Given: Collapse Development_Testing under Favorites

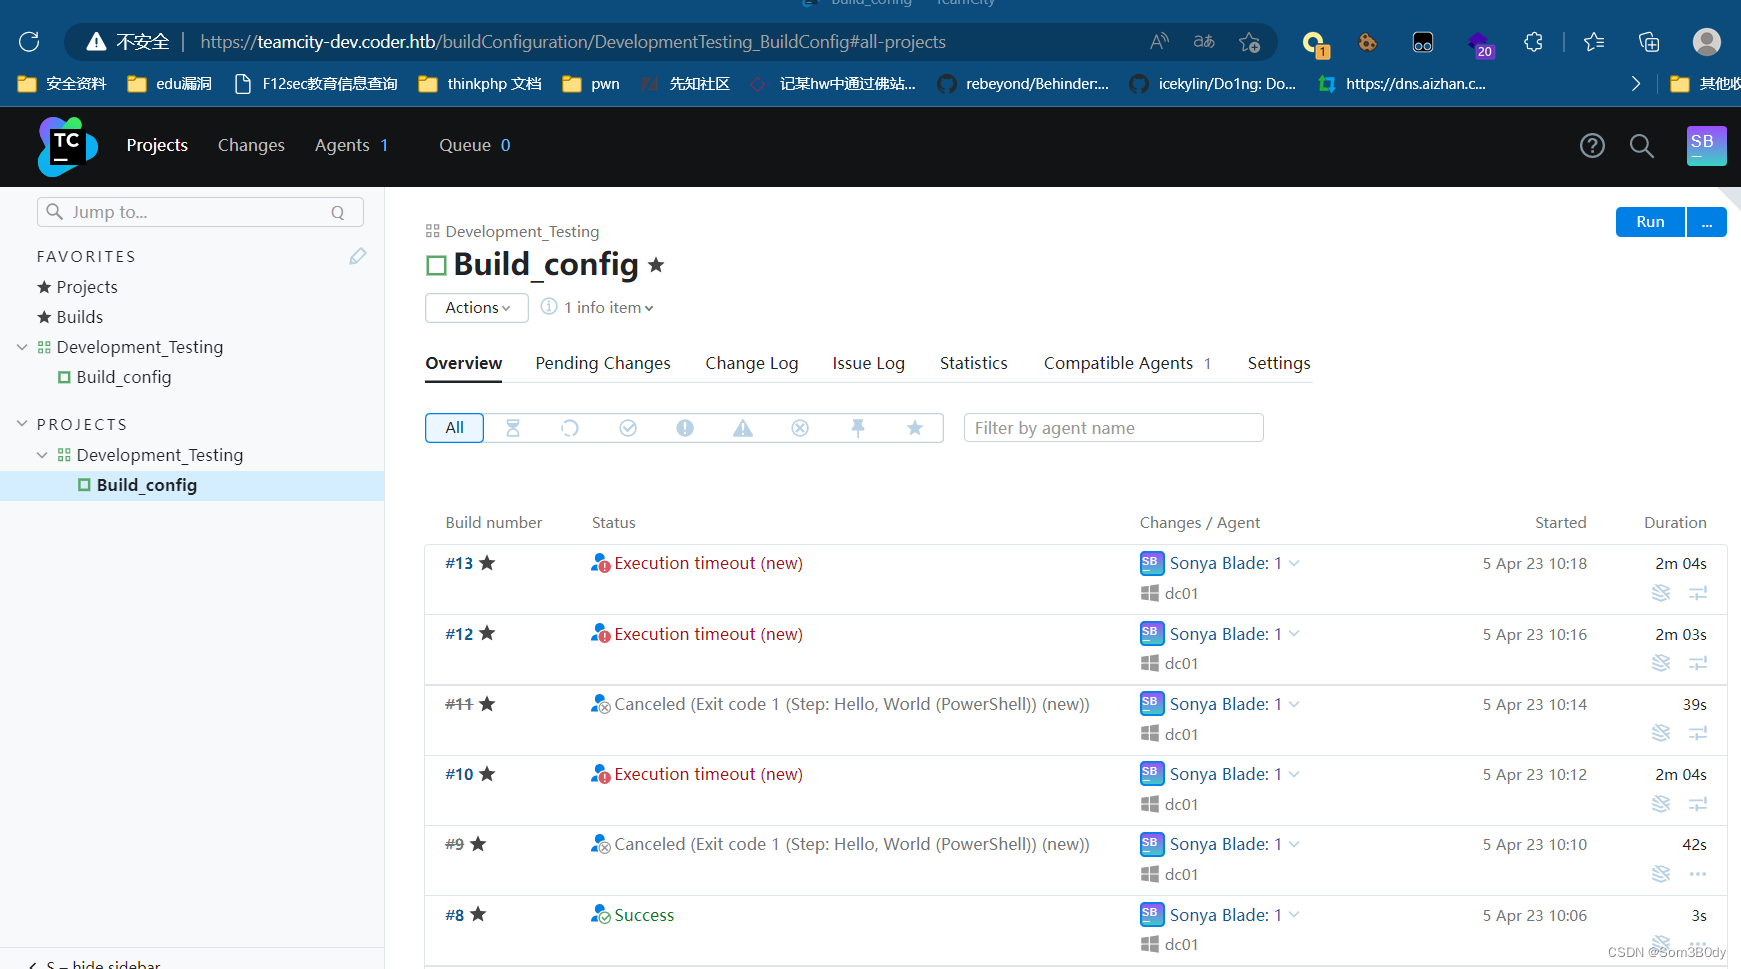Looking at the screenshot, I should coord(22,347).
